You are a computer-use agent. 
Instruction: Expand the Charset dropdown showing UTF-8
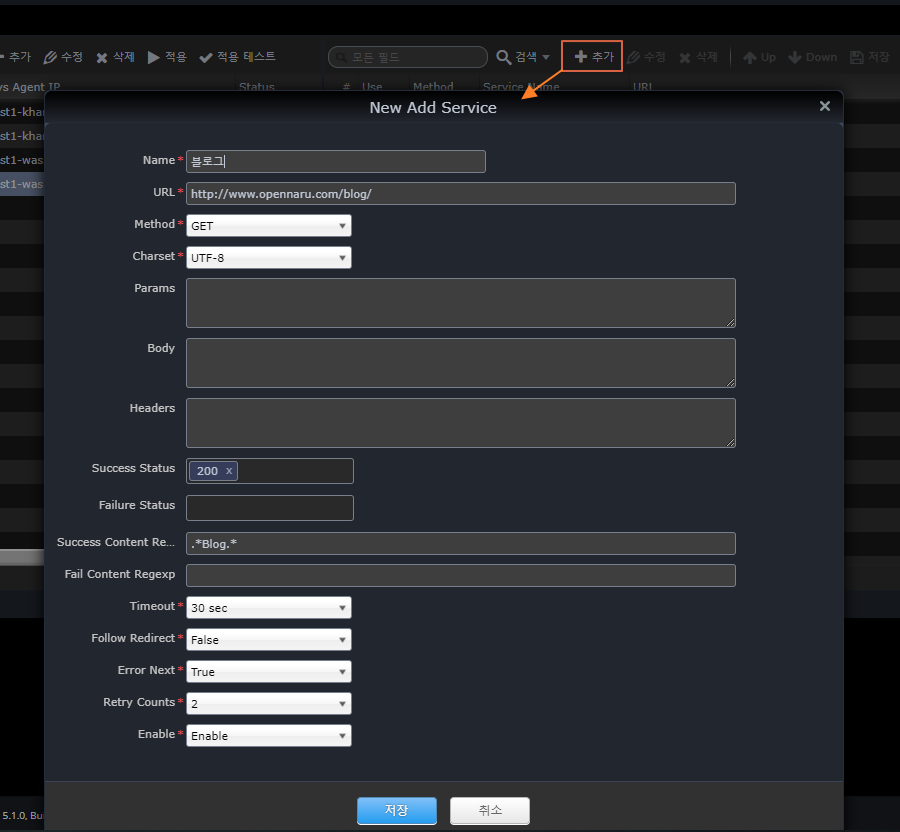(268, 258)
